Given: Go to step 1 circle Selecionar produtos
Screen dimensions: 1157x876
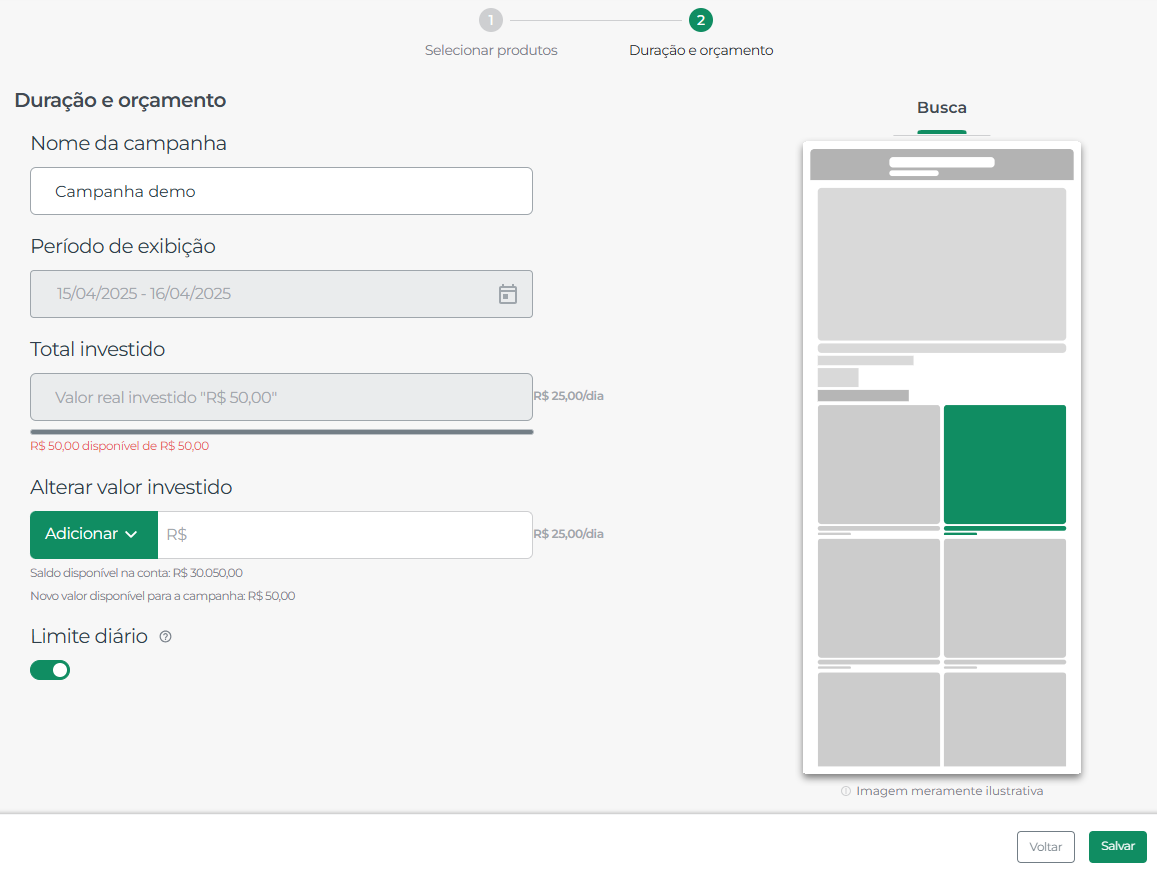Looking at the screenshot, I should [x=491, y=20].
